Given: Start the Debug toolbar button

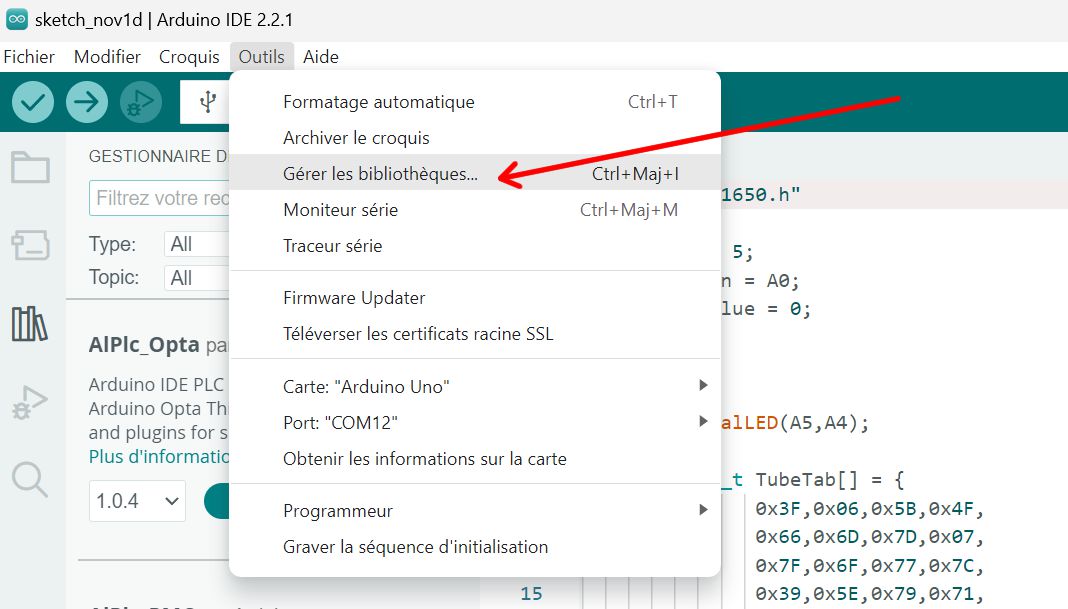Looking at the screenshot, I should point(141,102).
